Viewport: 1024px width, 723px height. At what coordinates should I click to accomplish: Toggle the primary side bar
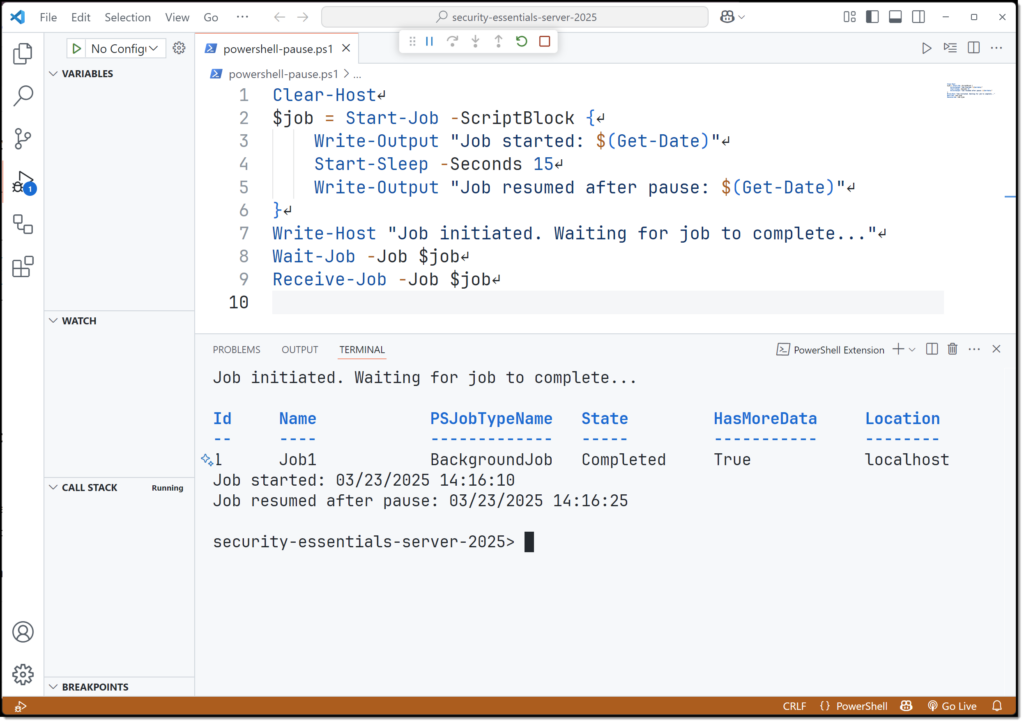[x=872, y=17]
